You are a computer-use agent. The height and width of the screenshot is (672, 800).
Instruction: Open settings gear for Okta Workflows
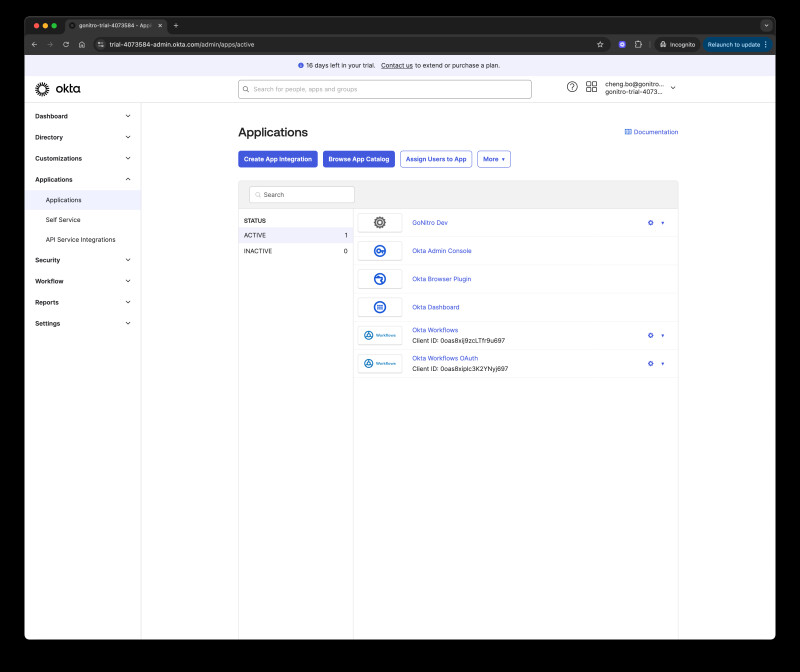651,335
